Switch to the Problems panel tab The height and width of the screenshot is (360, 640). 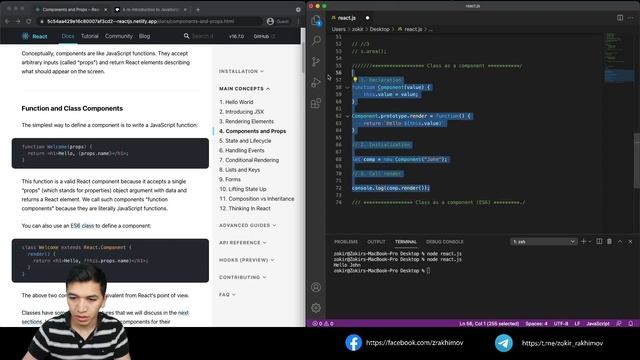(346, 242)
